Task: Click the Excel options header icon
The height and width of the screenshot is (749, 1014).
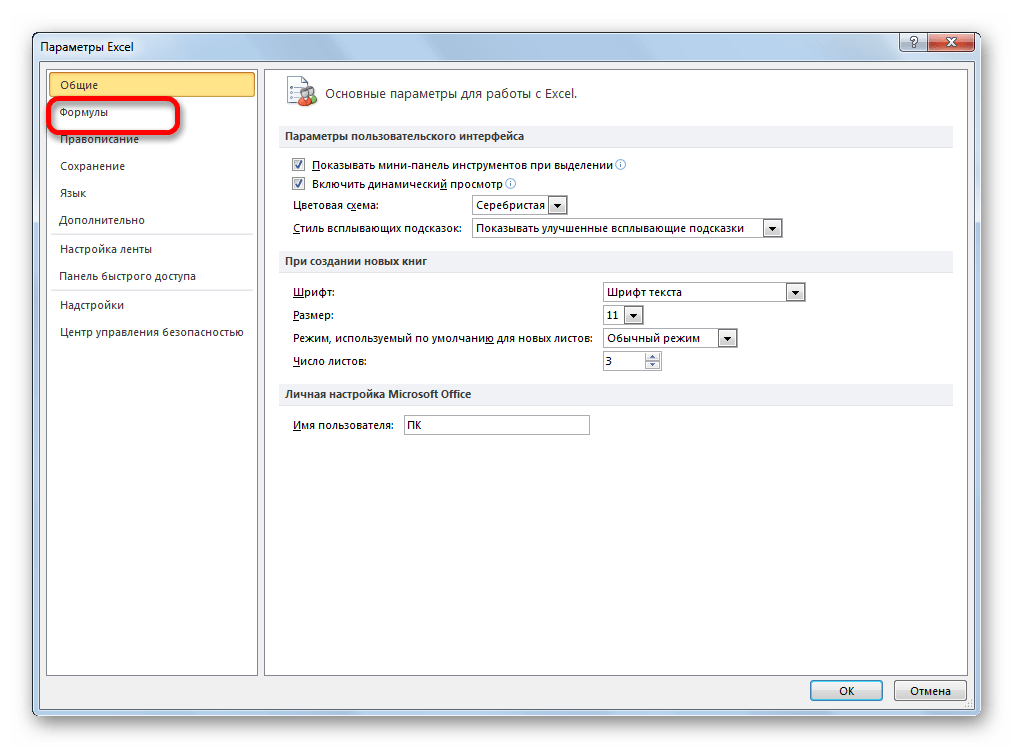Action: pyautogui.click(x=301, y=91)
